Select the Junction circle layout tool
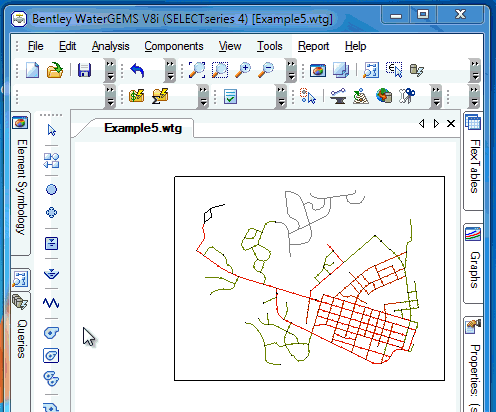Screen dimensions: 496x412 coord(51,190)
